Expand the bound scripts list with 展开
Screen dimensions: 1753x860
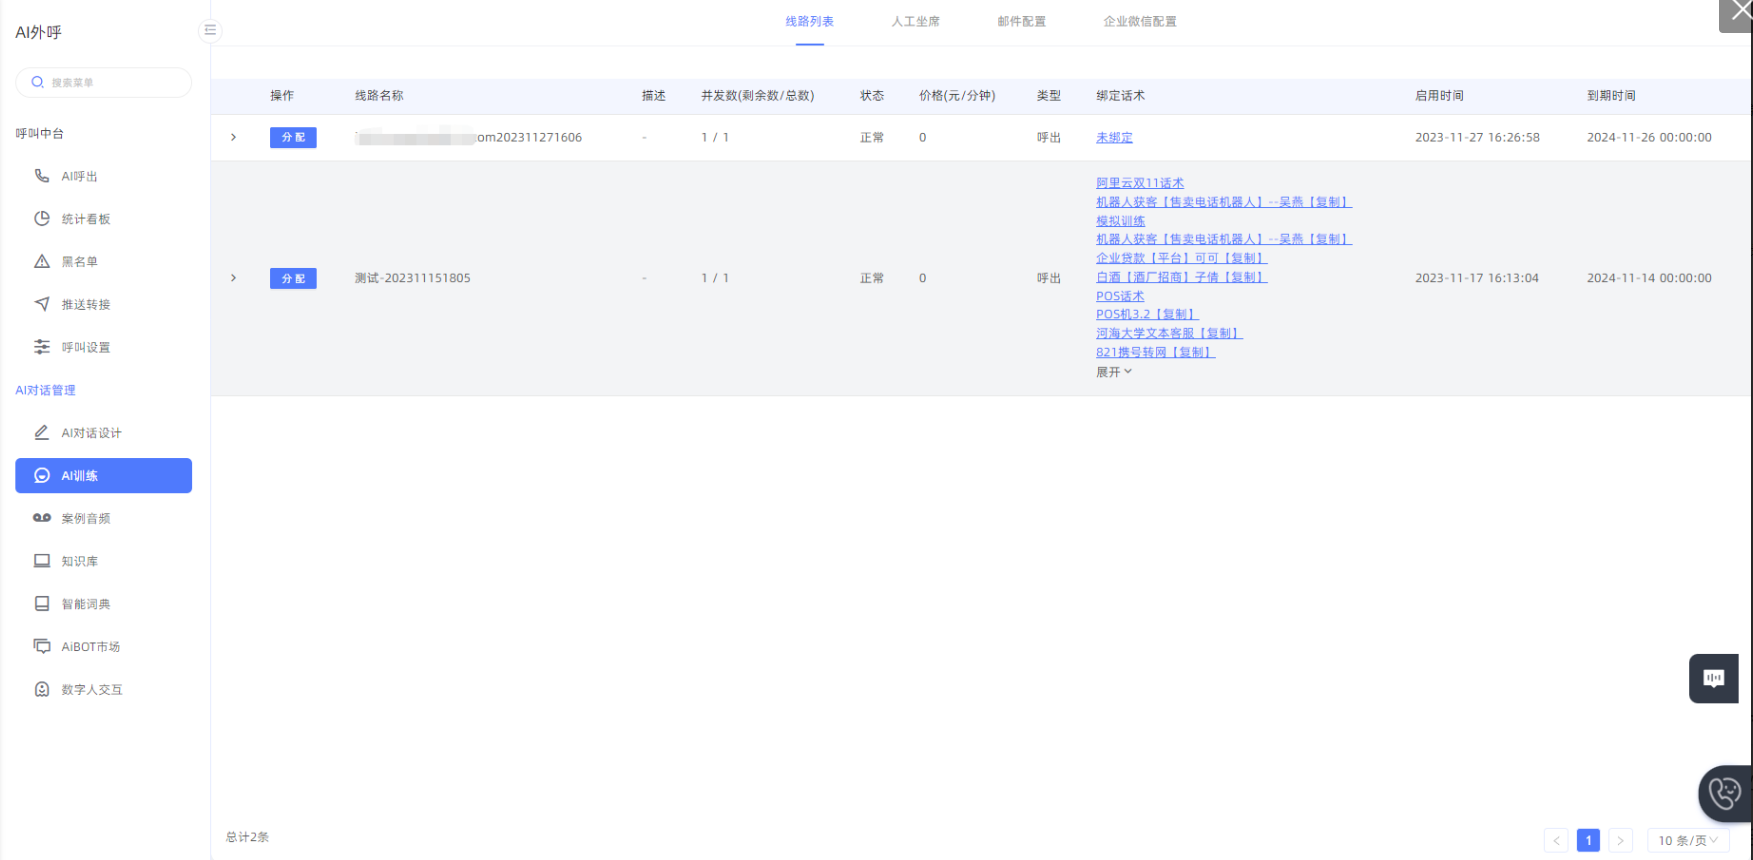click(1113, 372)
